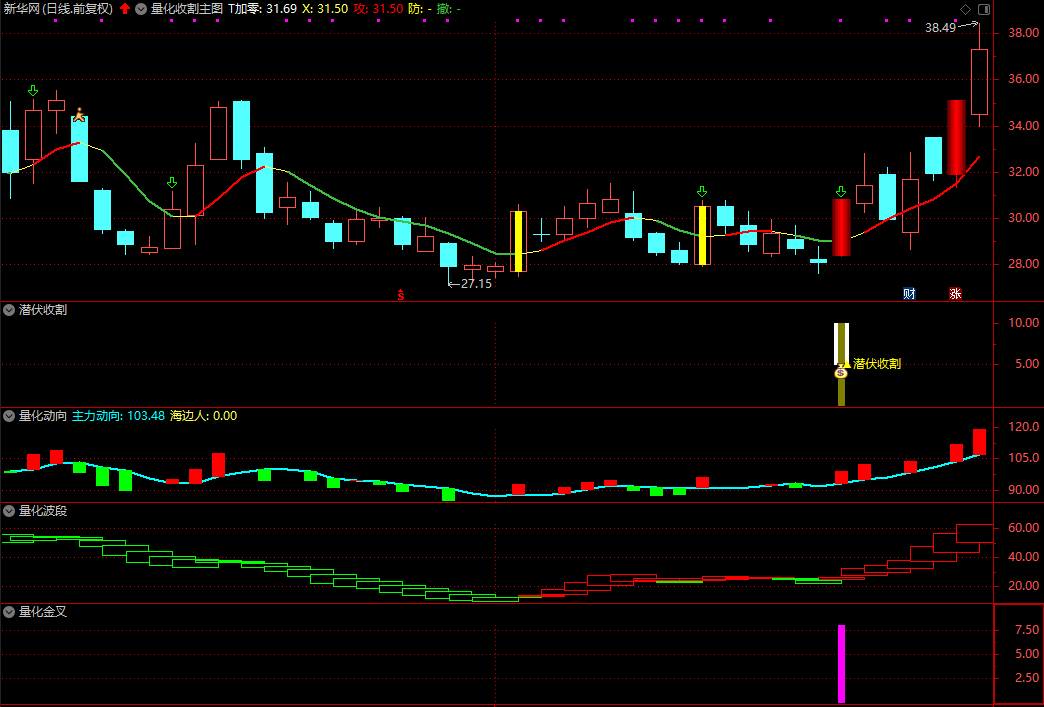Click the first yellow-filled candle near 27.15
The height and width of the screenshot is (707, 1044).
pos(519,241)
